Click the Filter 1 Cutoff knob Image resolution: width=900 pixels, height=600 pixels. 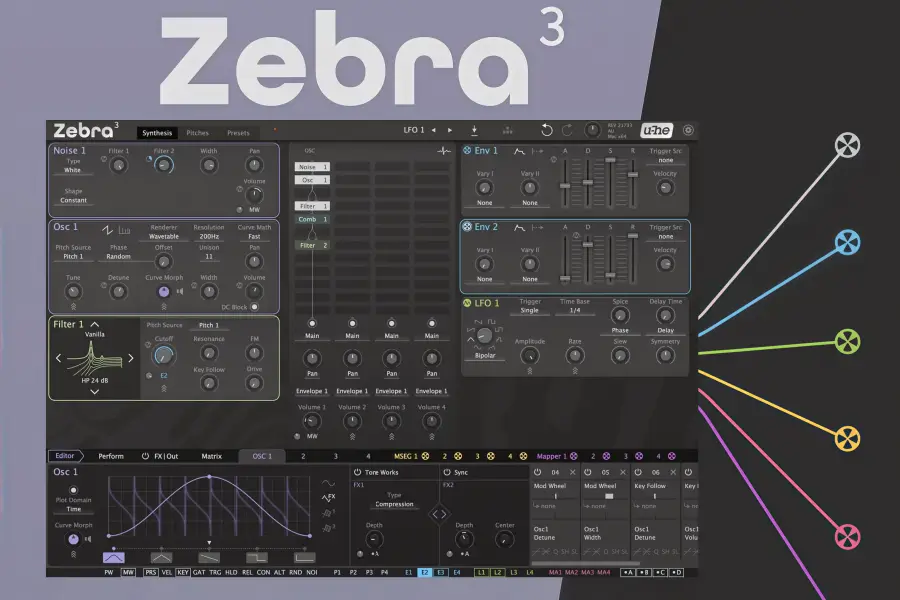[164, 356]
